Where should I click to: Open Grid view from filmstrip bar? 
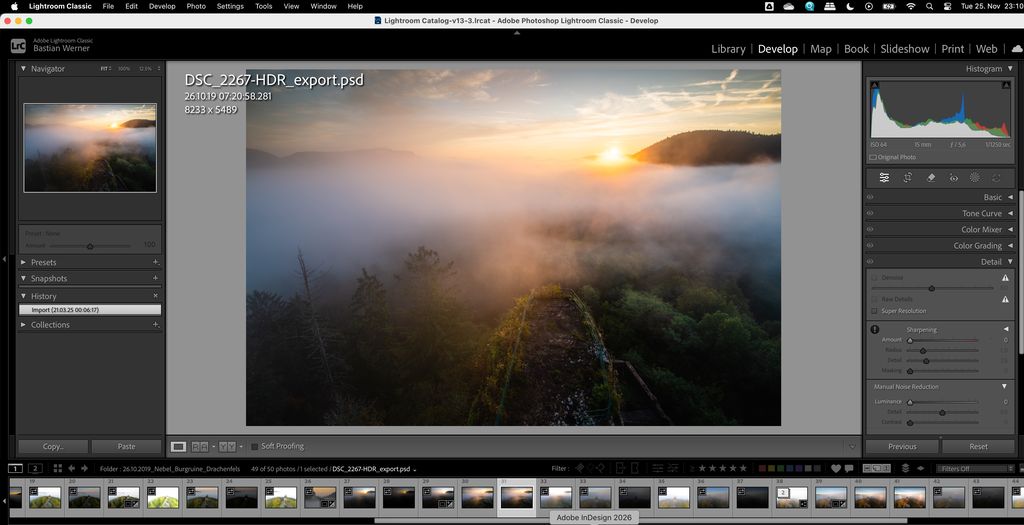[x=57, y=468]
